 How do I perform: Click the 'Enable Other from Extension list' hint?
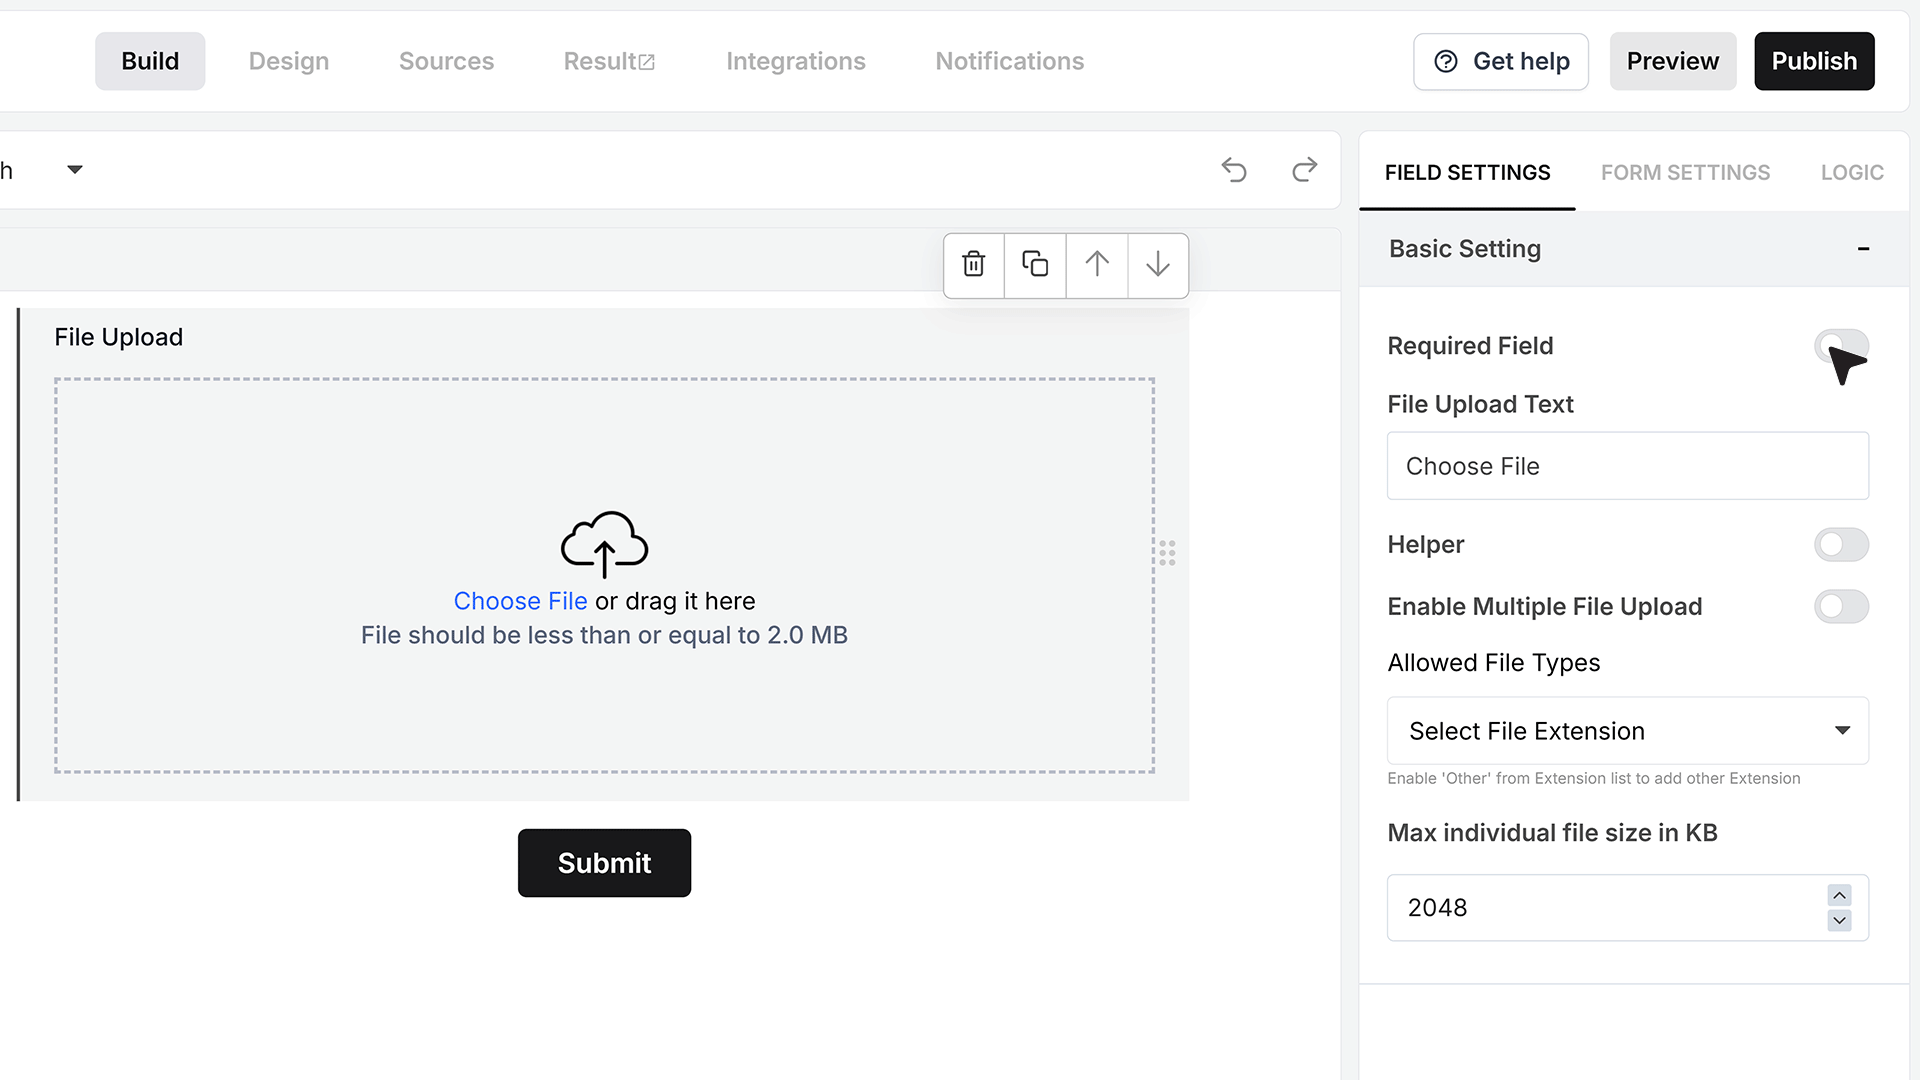[x=1593, y=778]
